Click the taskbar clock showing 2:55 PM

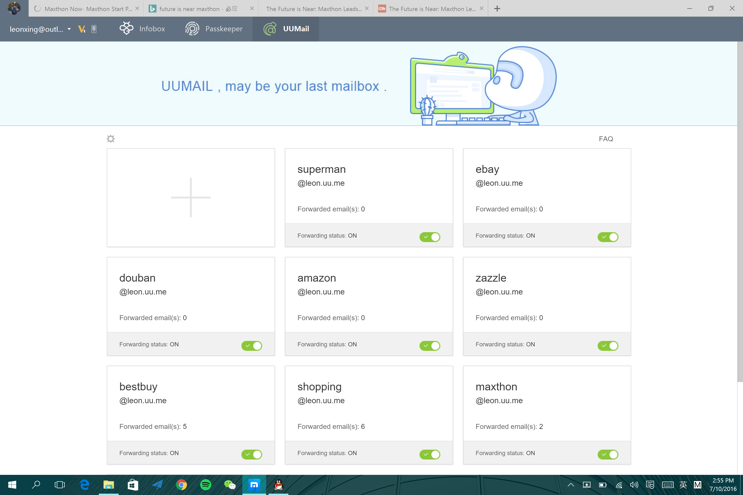pyautogui.click(x=723, y=485)
